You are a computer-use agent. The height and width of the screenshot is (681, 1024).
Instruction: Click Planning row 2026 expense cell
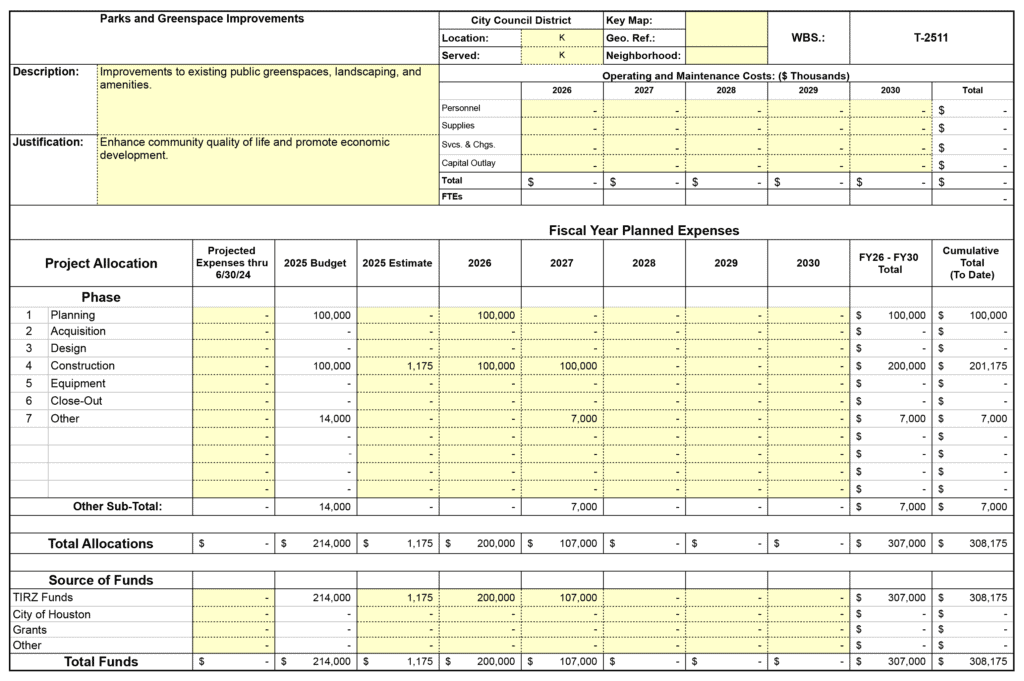[479, 315]
